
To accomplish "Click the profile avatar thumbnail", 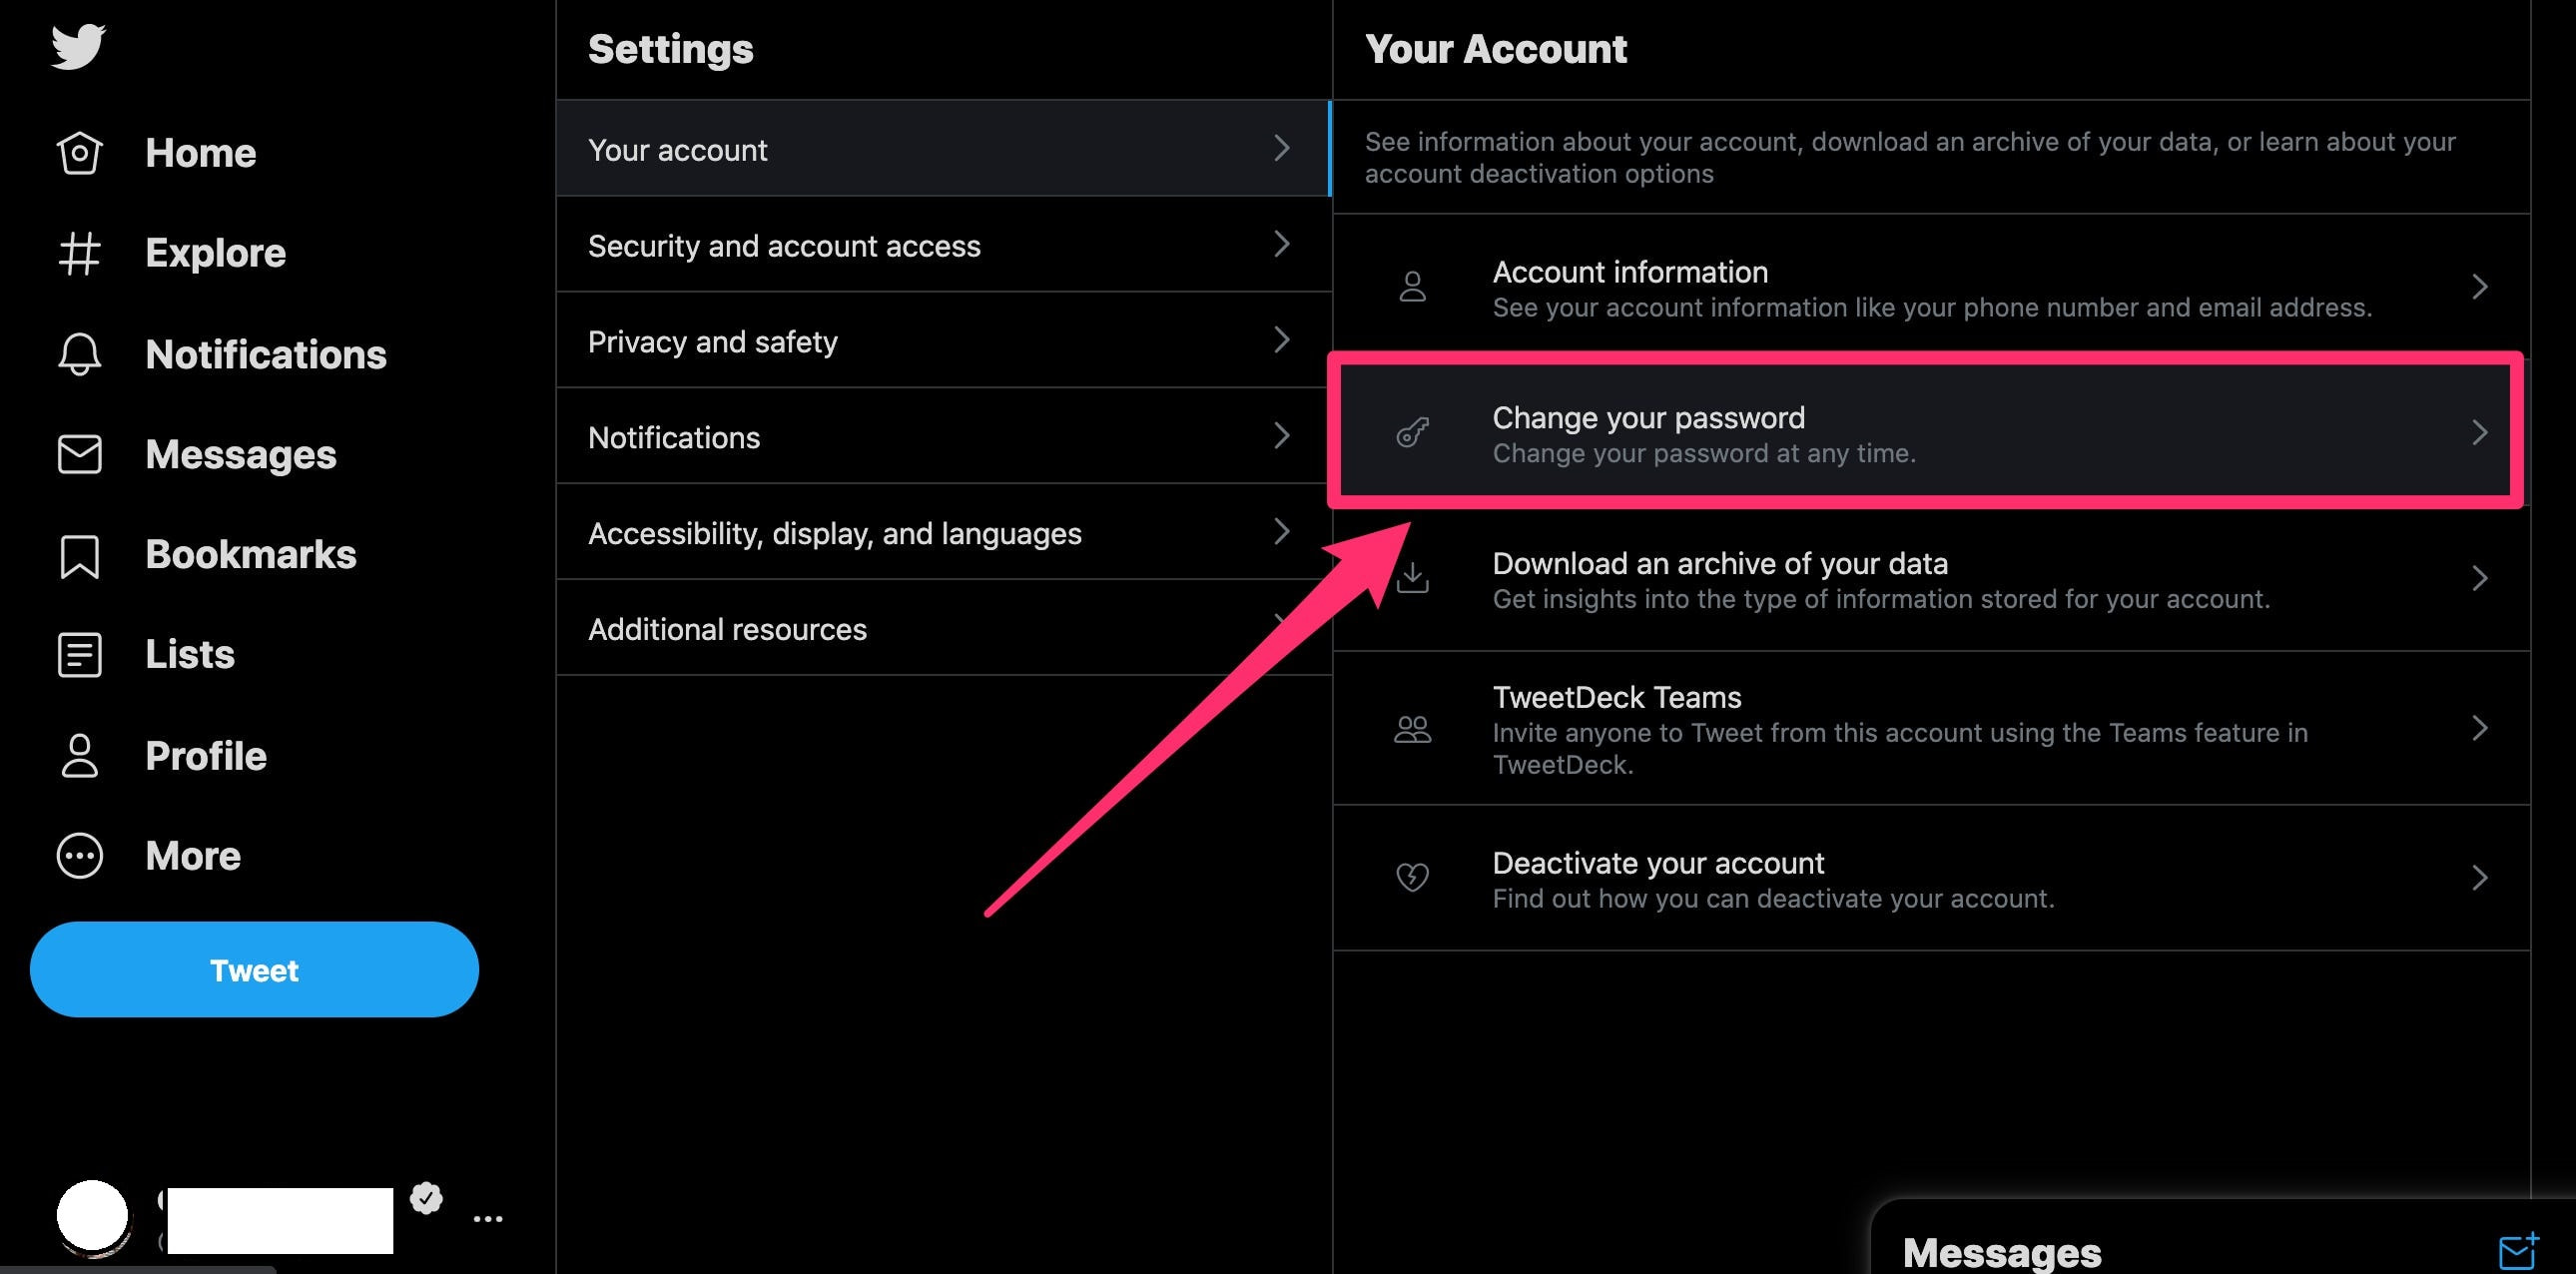I will (93, 1216).
